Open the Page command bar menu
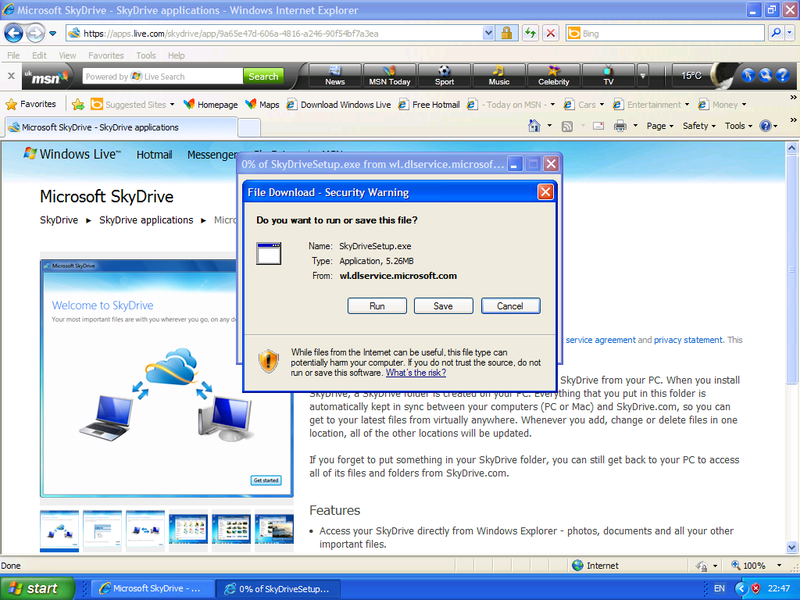This screenshot has height=600, width=800. [660, 126]
